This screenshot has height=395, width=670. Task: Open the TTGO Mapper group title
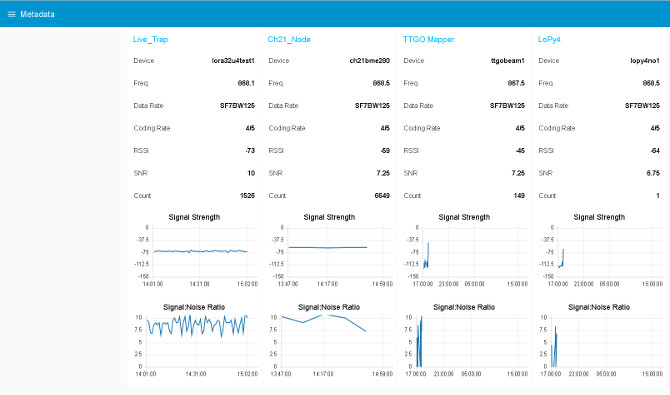pos(429,39)
